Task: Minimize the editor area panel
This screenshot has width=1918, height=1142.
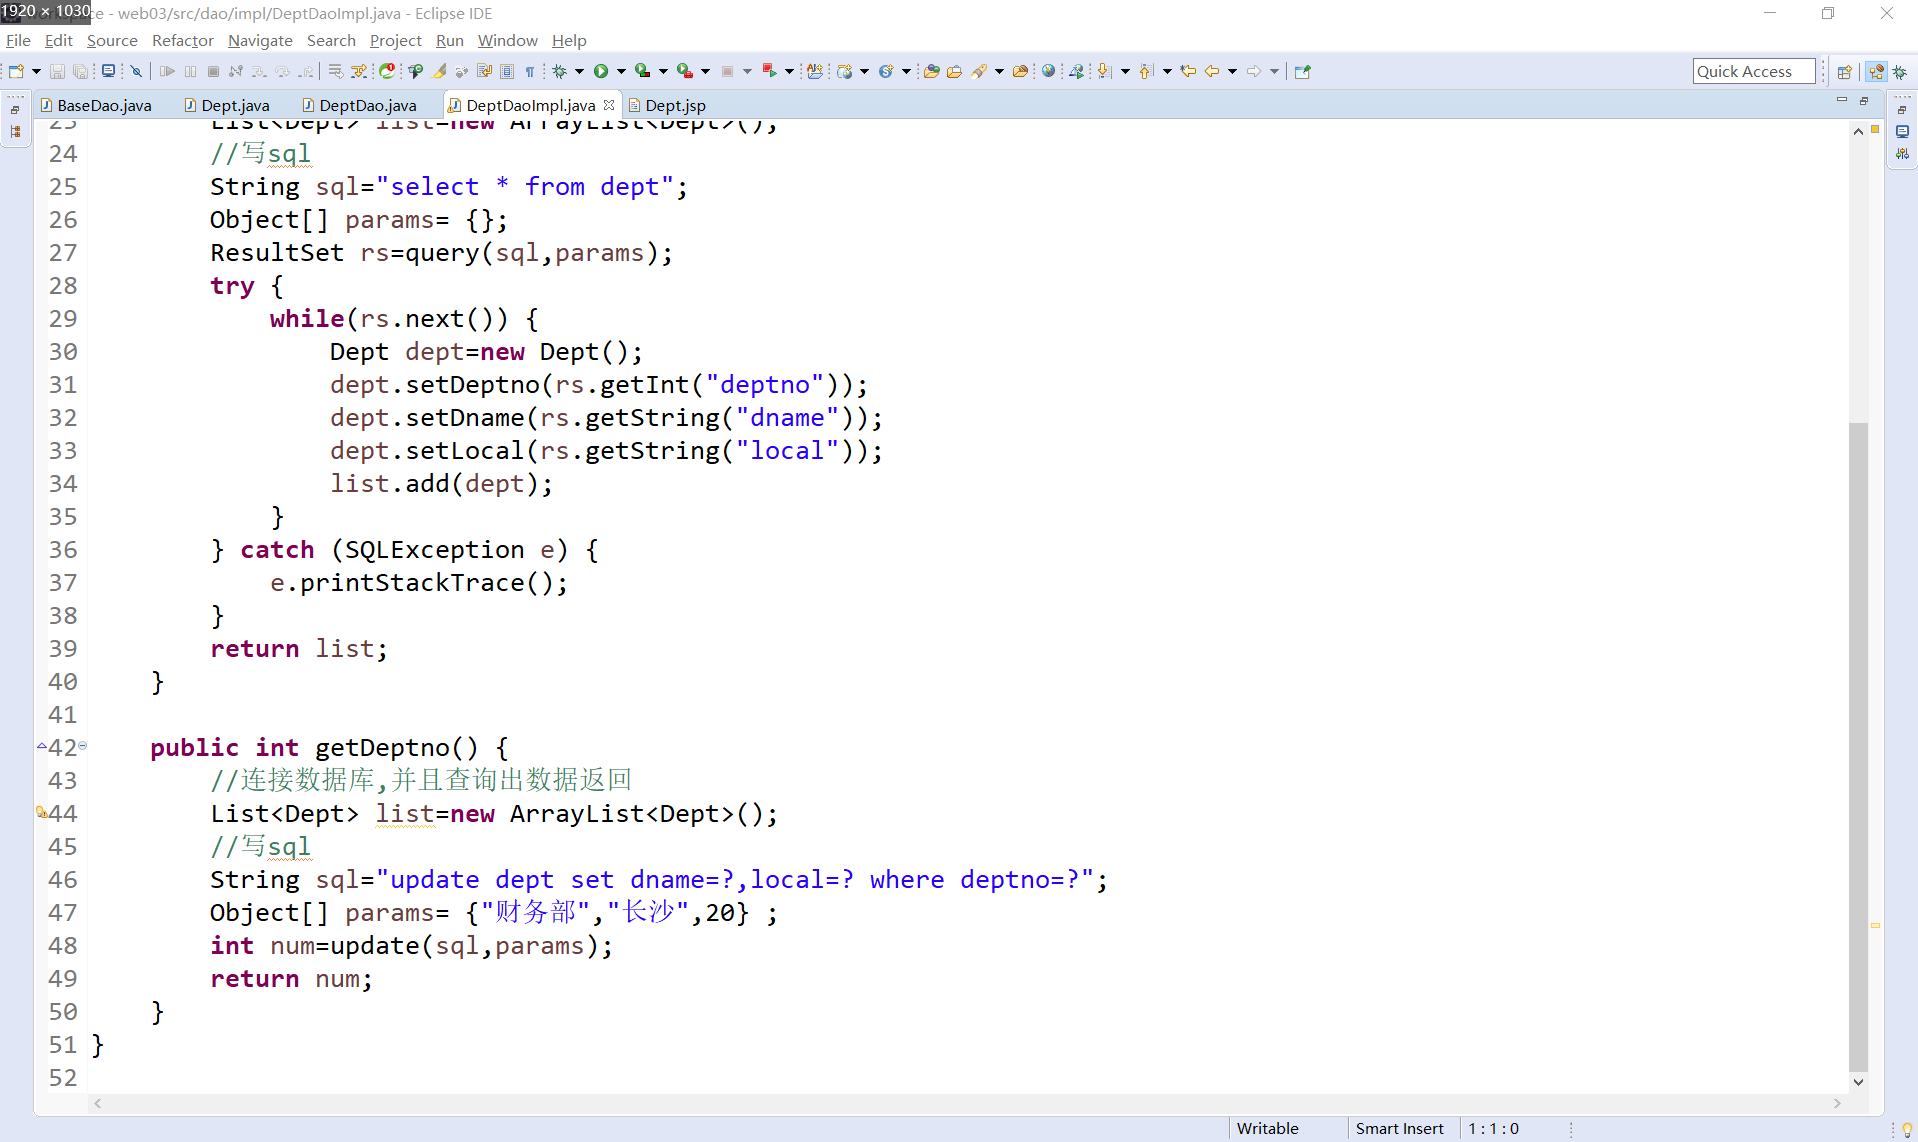Action: pos(1841,101)
